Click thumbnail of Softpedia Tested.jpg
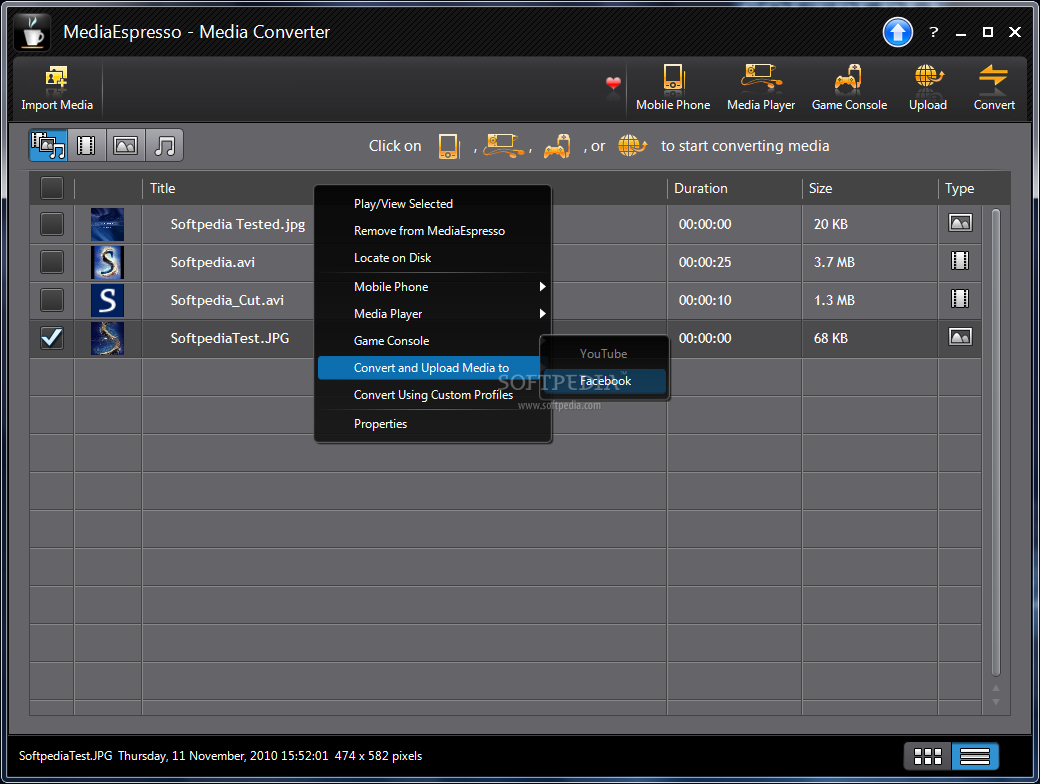The image size is (1040, 784). point(107,224)
